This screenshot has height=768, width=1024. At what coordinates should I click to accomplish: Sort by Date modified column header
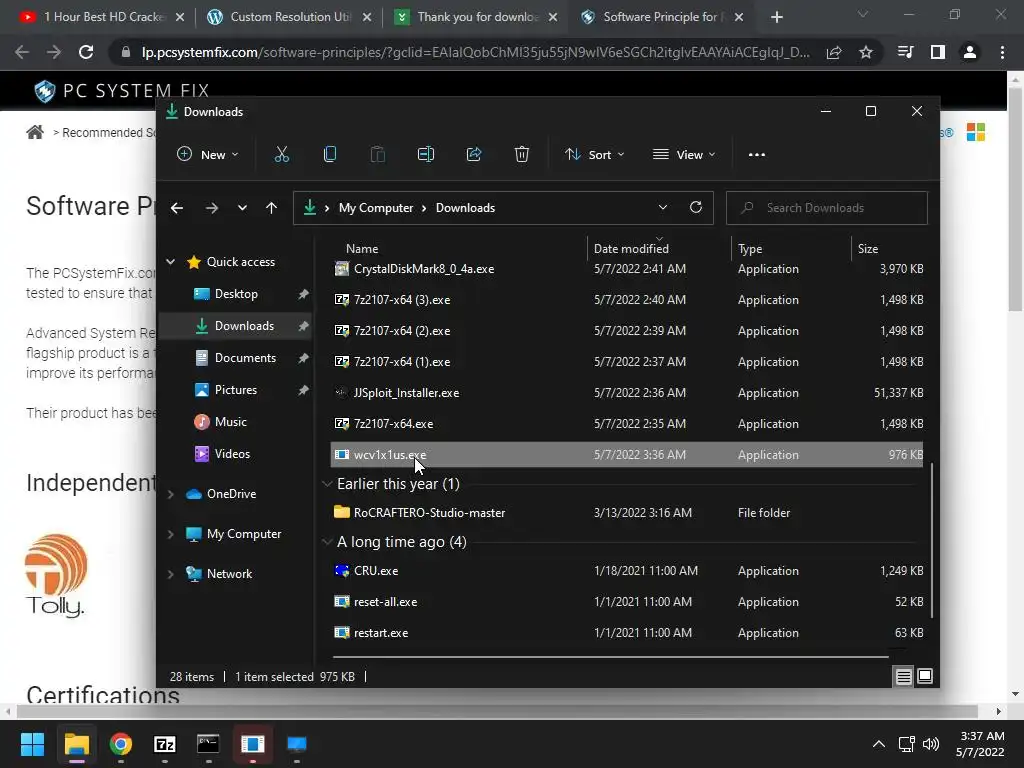(631, 249)
